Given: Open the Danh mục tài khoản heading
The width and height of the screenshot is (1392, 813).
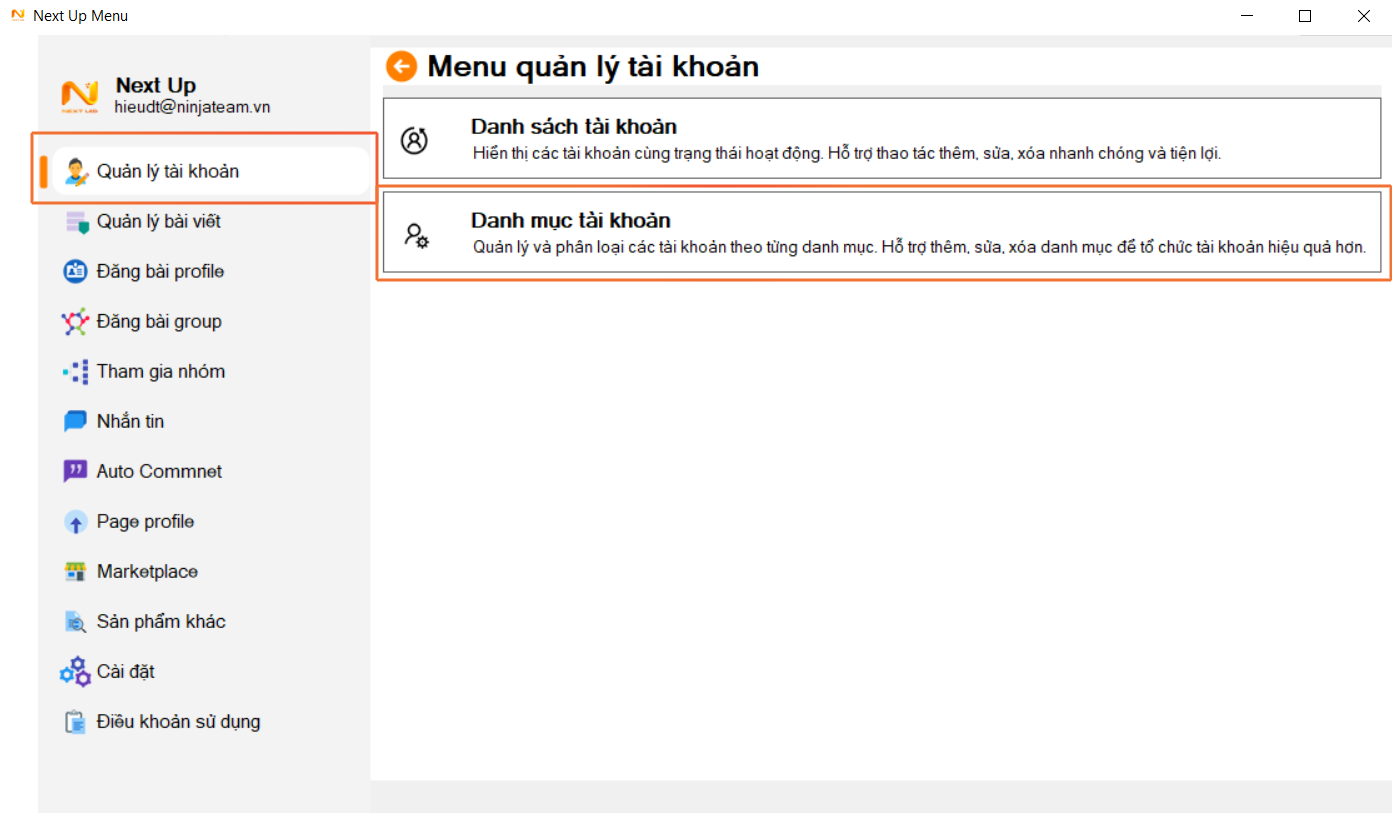Looking at the screenshot, I should click(x=571, y=220).
